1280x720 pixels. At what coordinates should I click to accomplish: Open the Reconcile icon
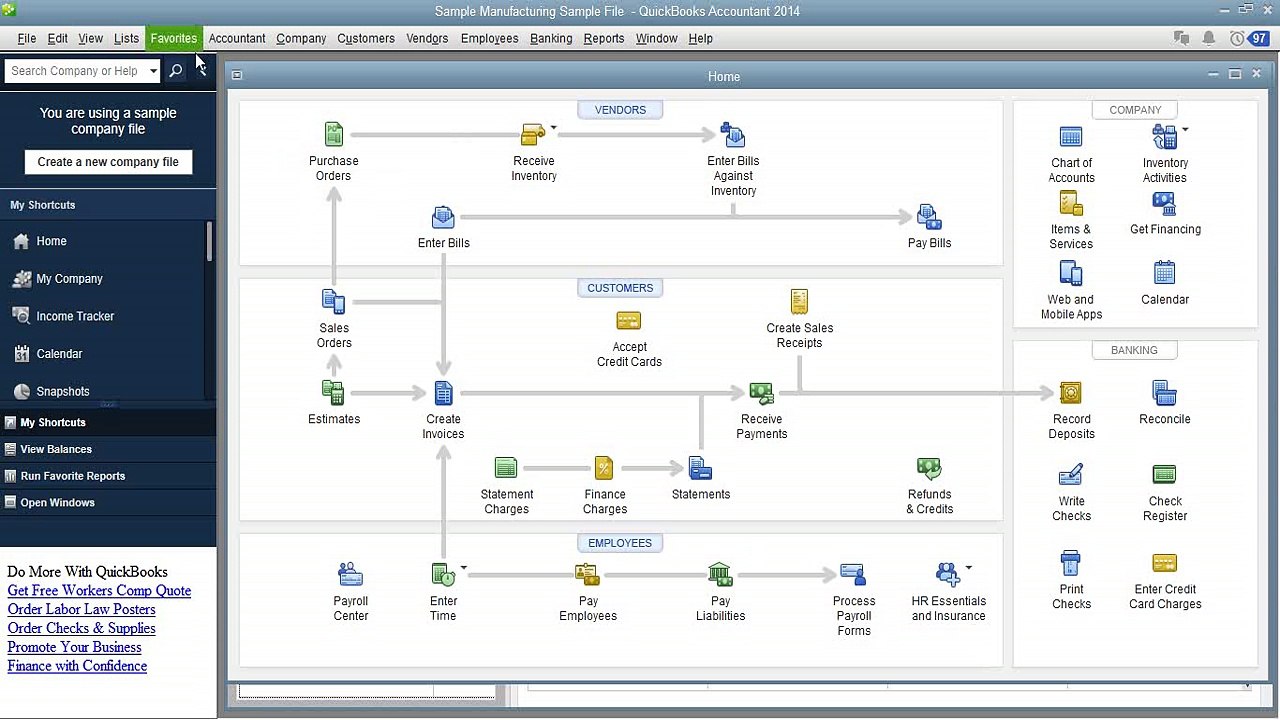click(x=1164, y=393)
